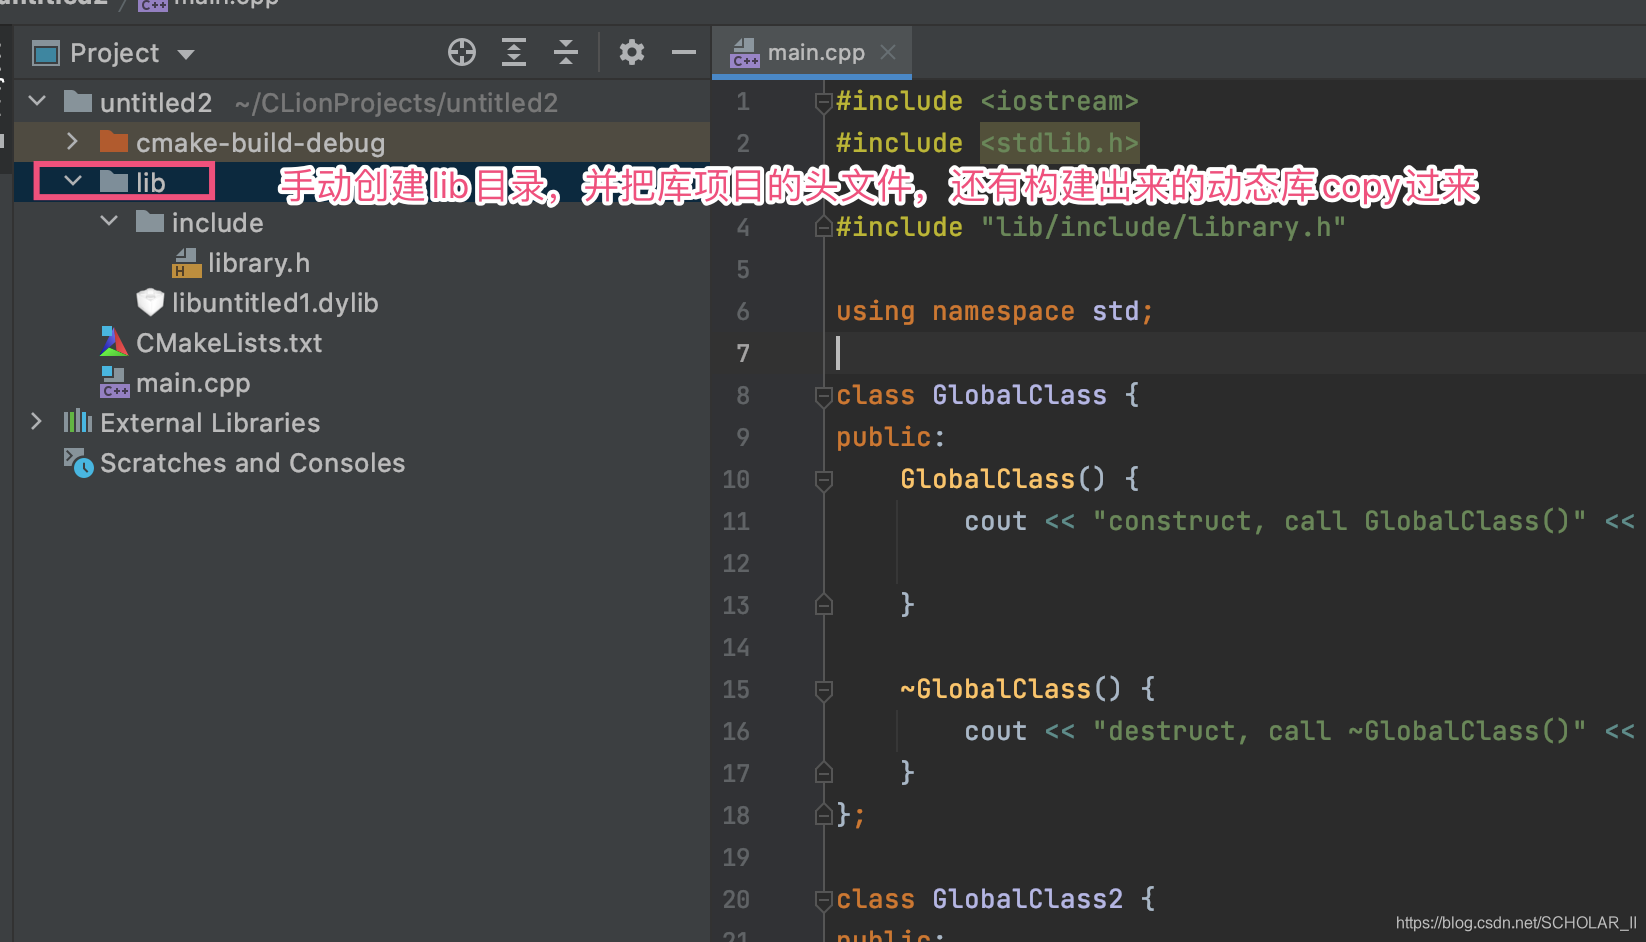Click the <stdlib.h> include on line 2
Screen dimensions: 1646x942
pos(1059,143)
